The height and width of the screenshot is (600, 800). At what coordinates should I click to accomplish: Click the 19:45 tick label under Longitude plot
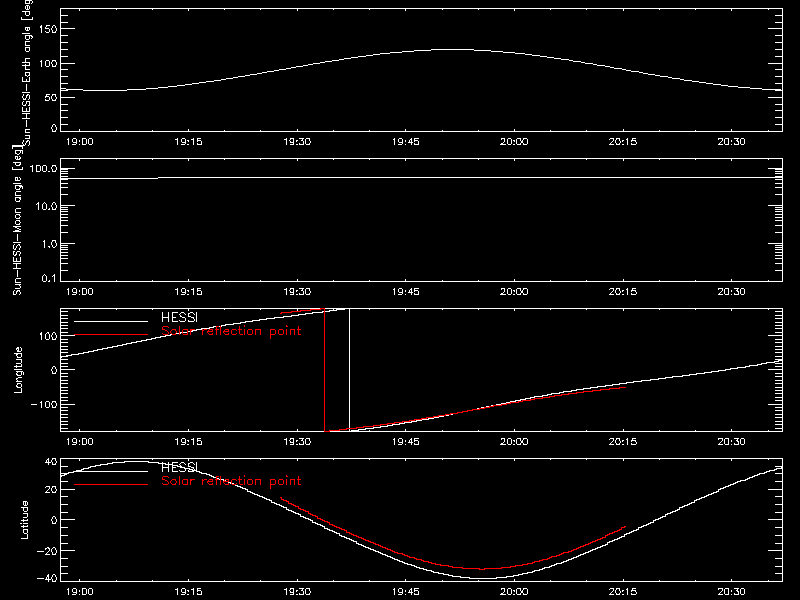point(406,442)
